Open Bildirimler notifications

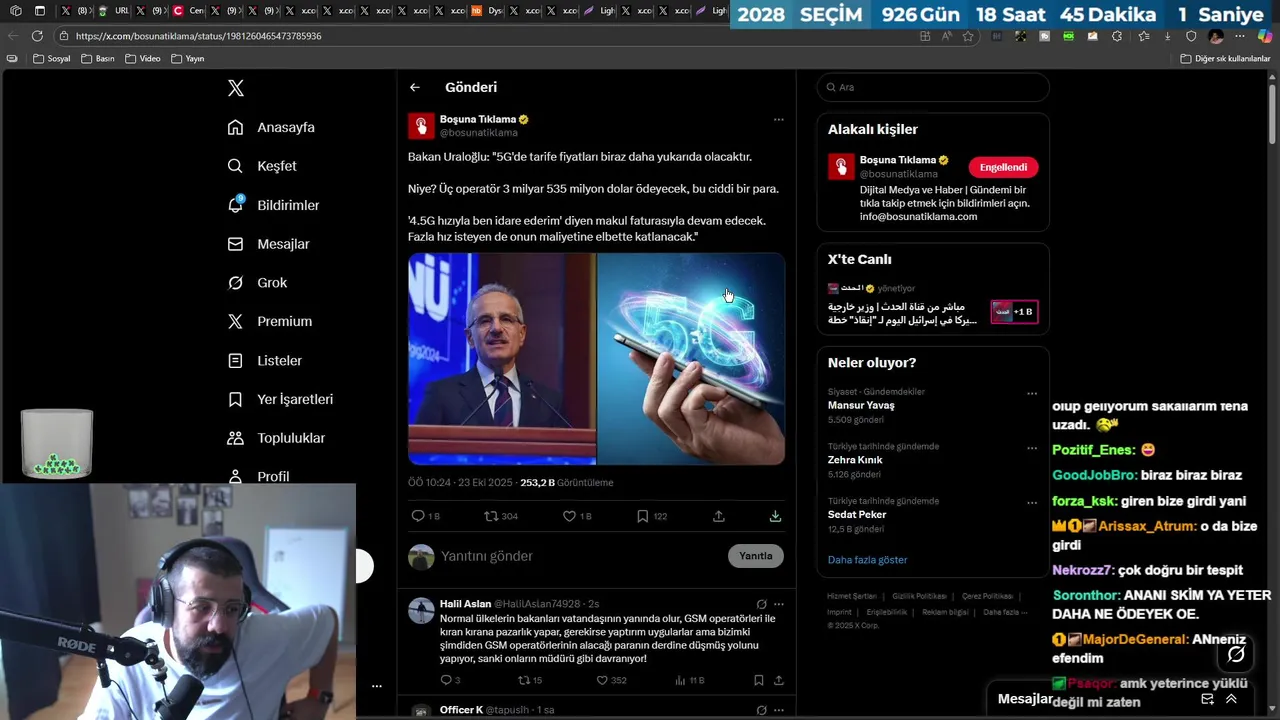tap(273, 205)
